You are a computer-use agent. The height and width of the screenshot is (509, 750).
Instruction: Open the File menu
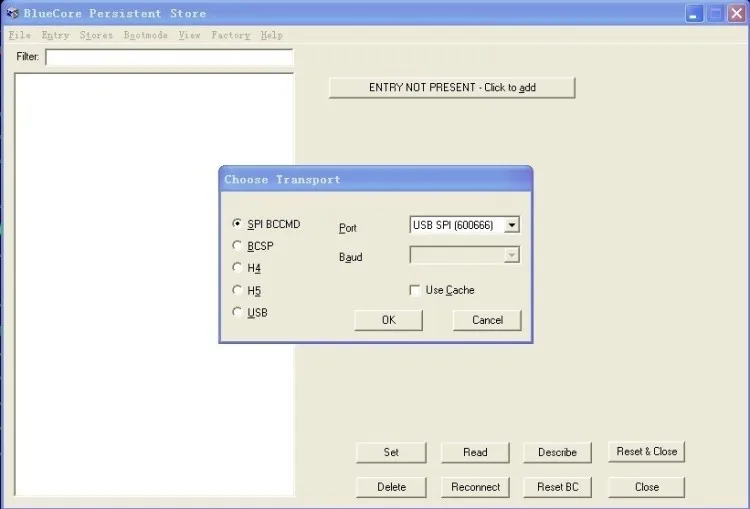click(x=20, y=35)
